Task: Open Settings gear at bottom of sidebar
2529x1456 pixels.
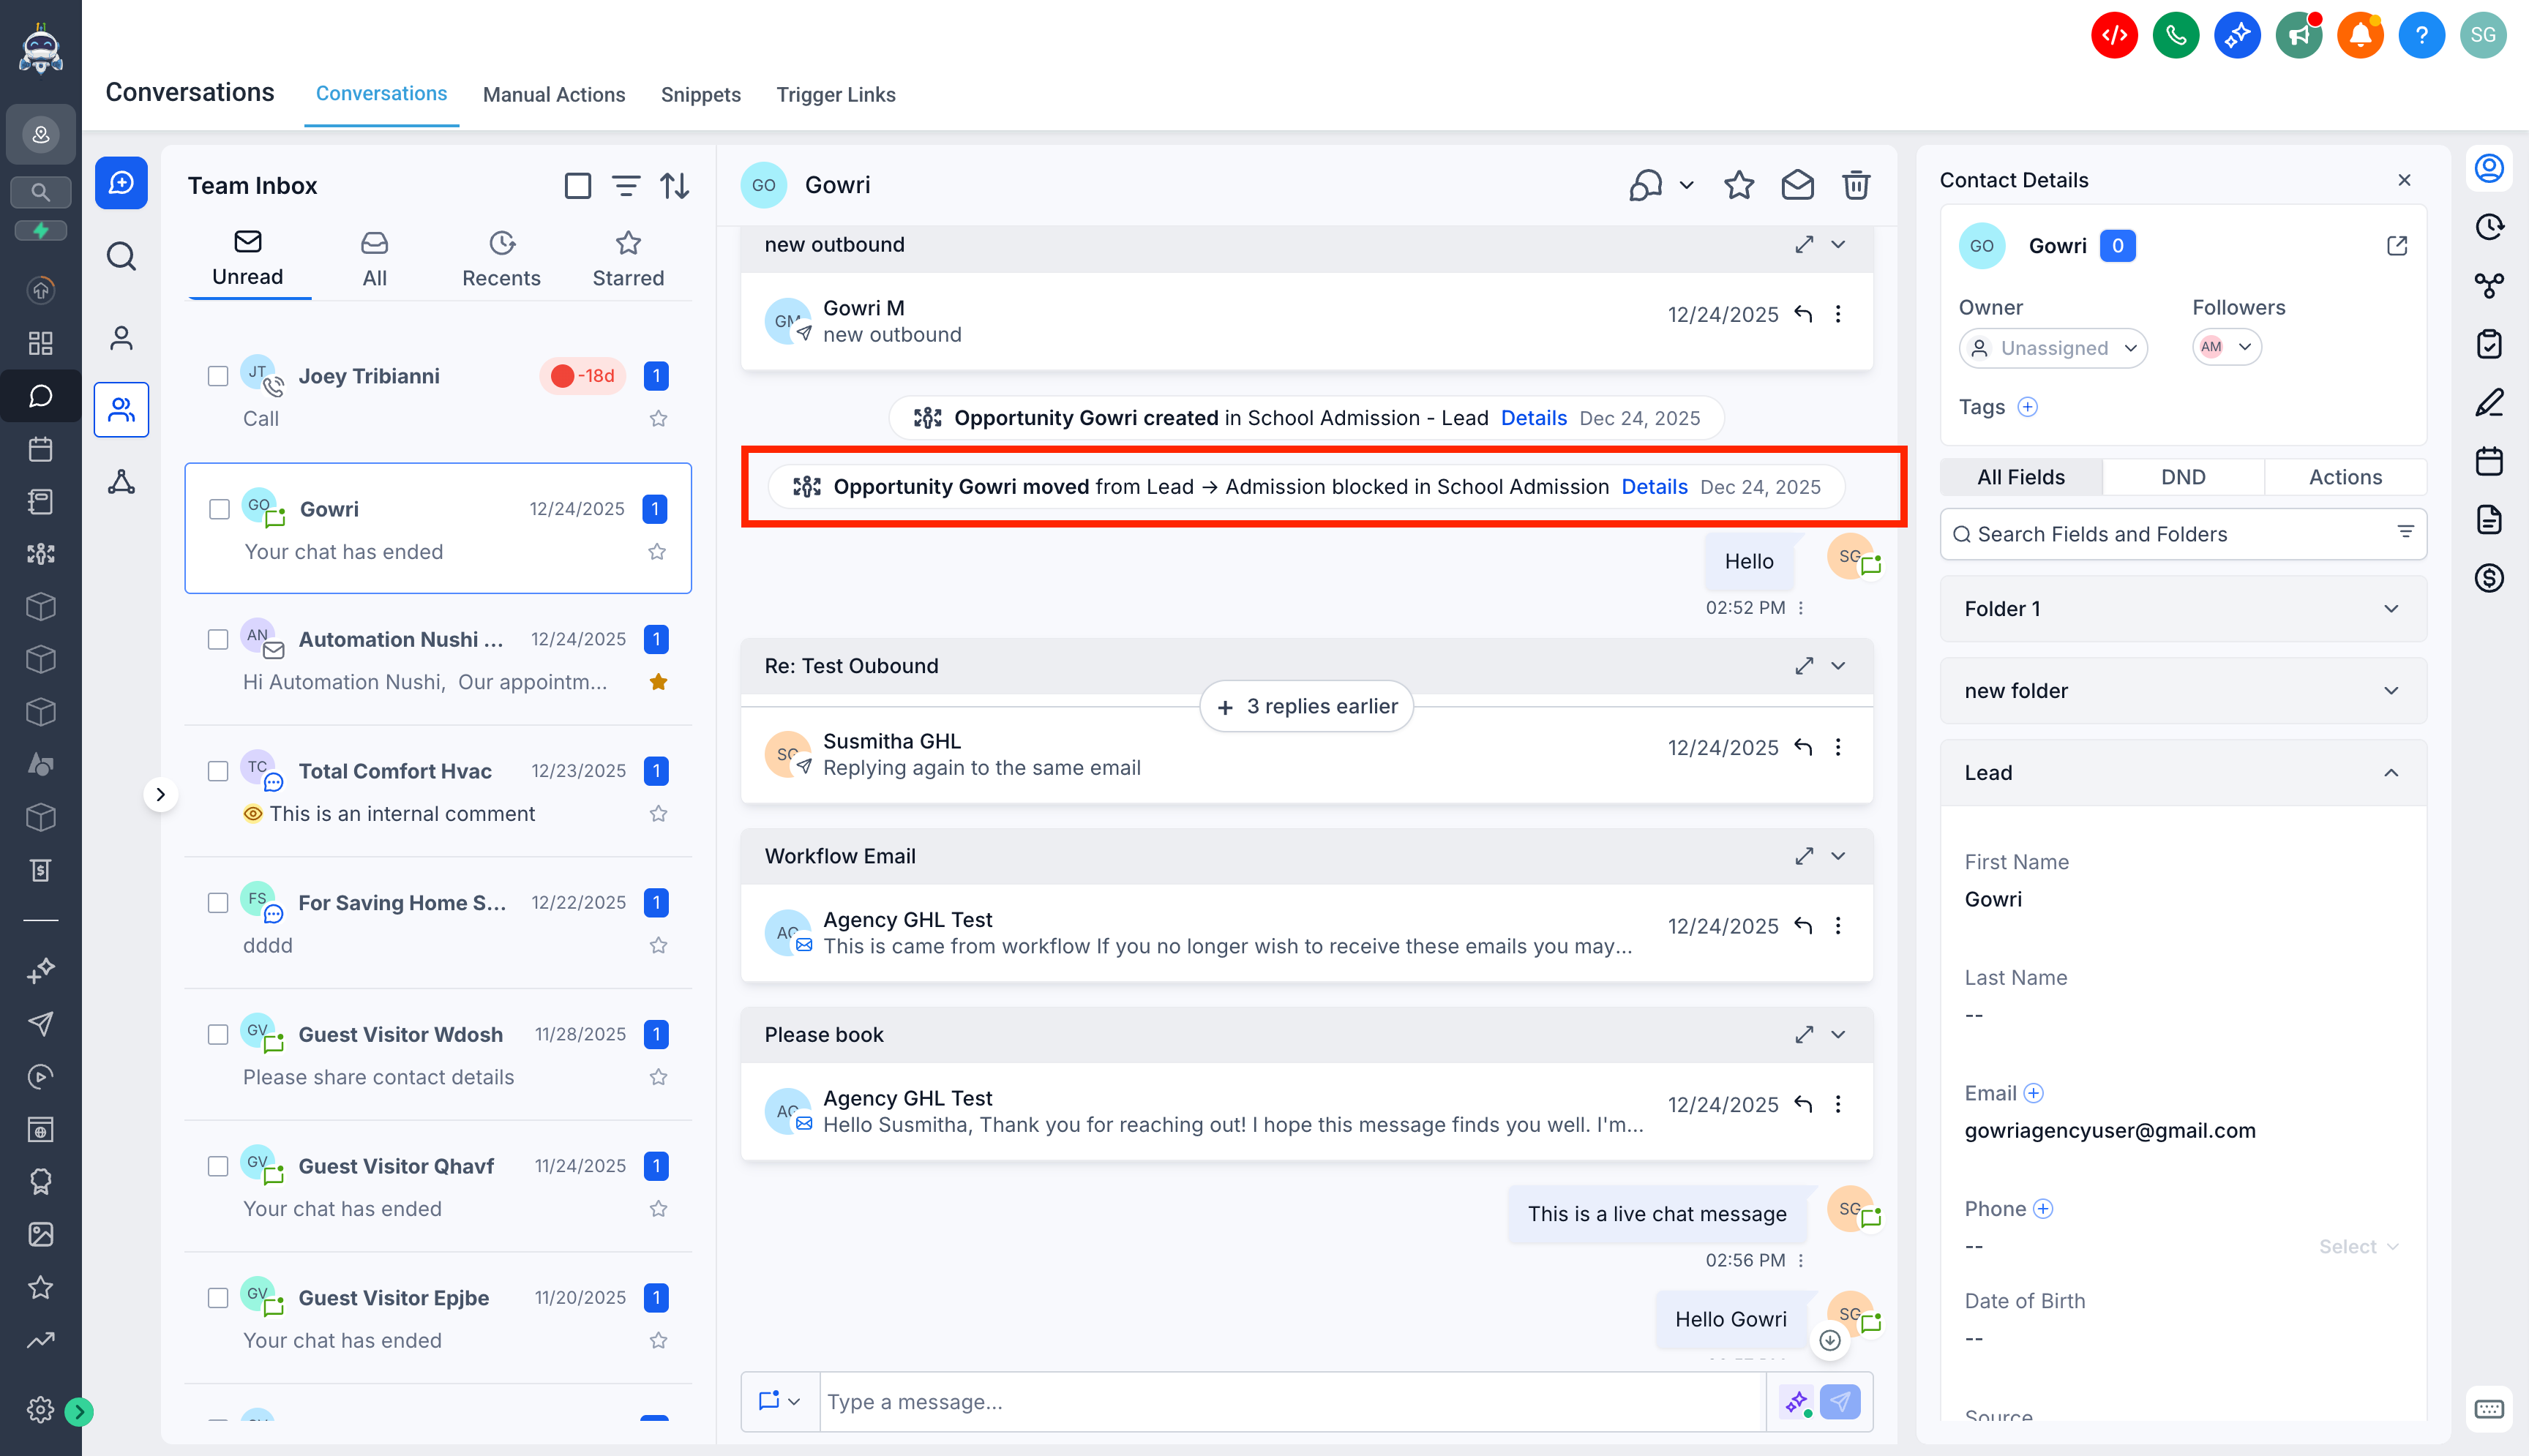Action: (x=40, y=1410)
